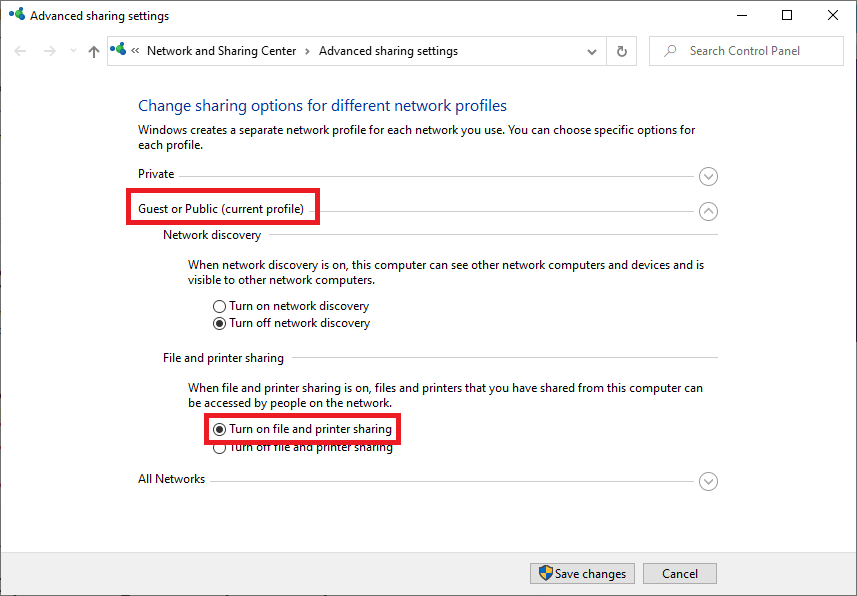Click the Network and Sharing Center breadcrumb
The image size is (857, 596).
click(221, 51)
